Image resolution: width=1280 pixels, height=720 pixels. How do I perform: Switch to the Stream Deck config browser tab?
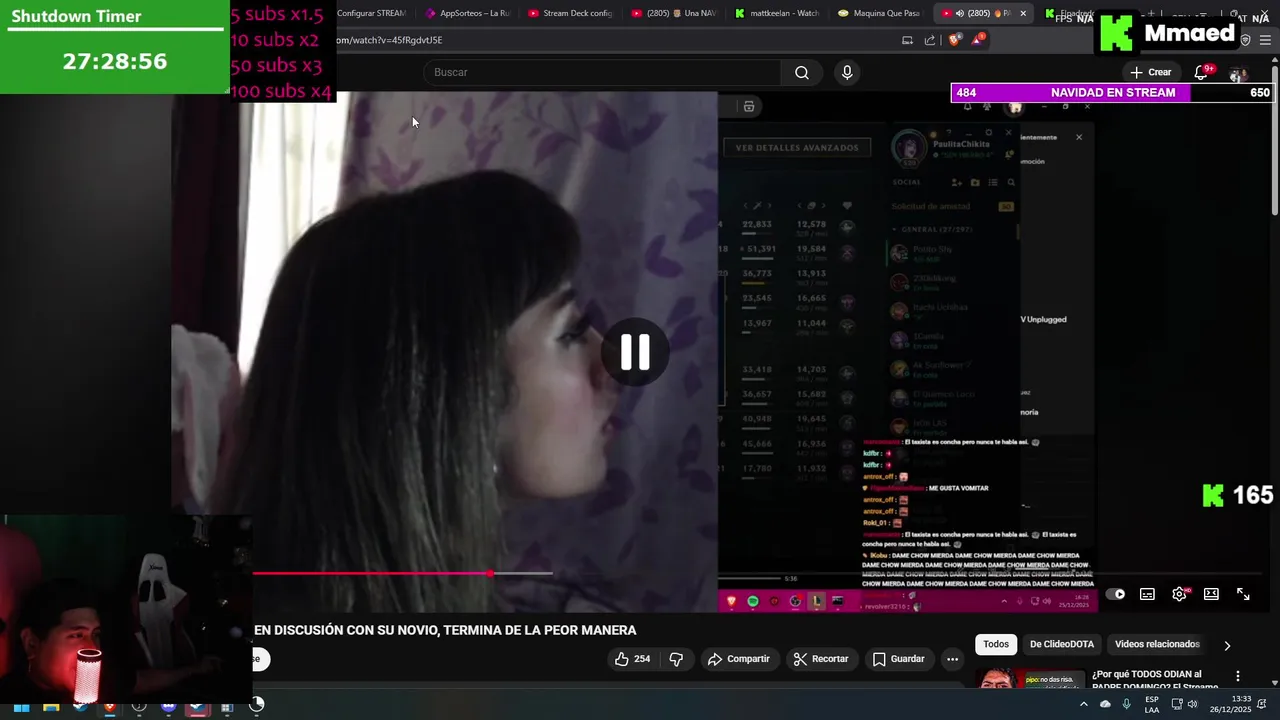click(x=570, y=13)
